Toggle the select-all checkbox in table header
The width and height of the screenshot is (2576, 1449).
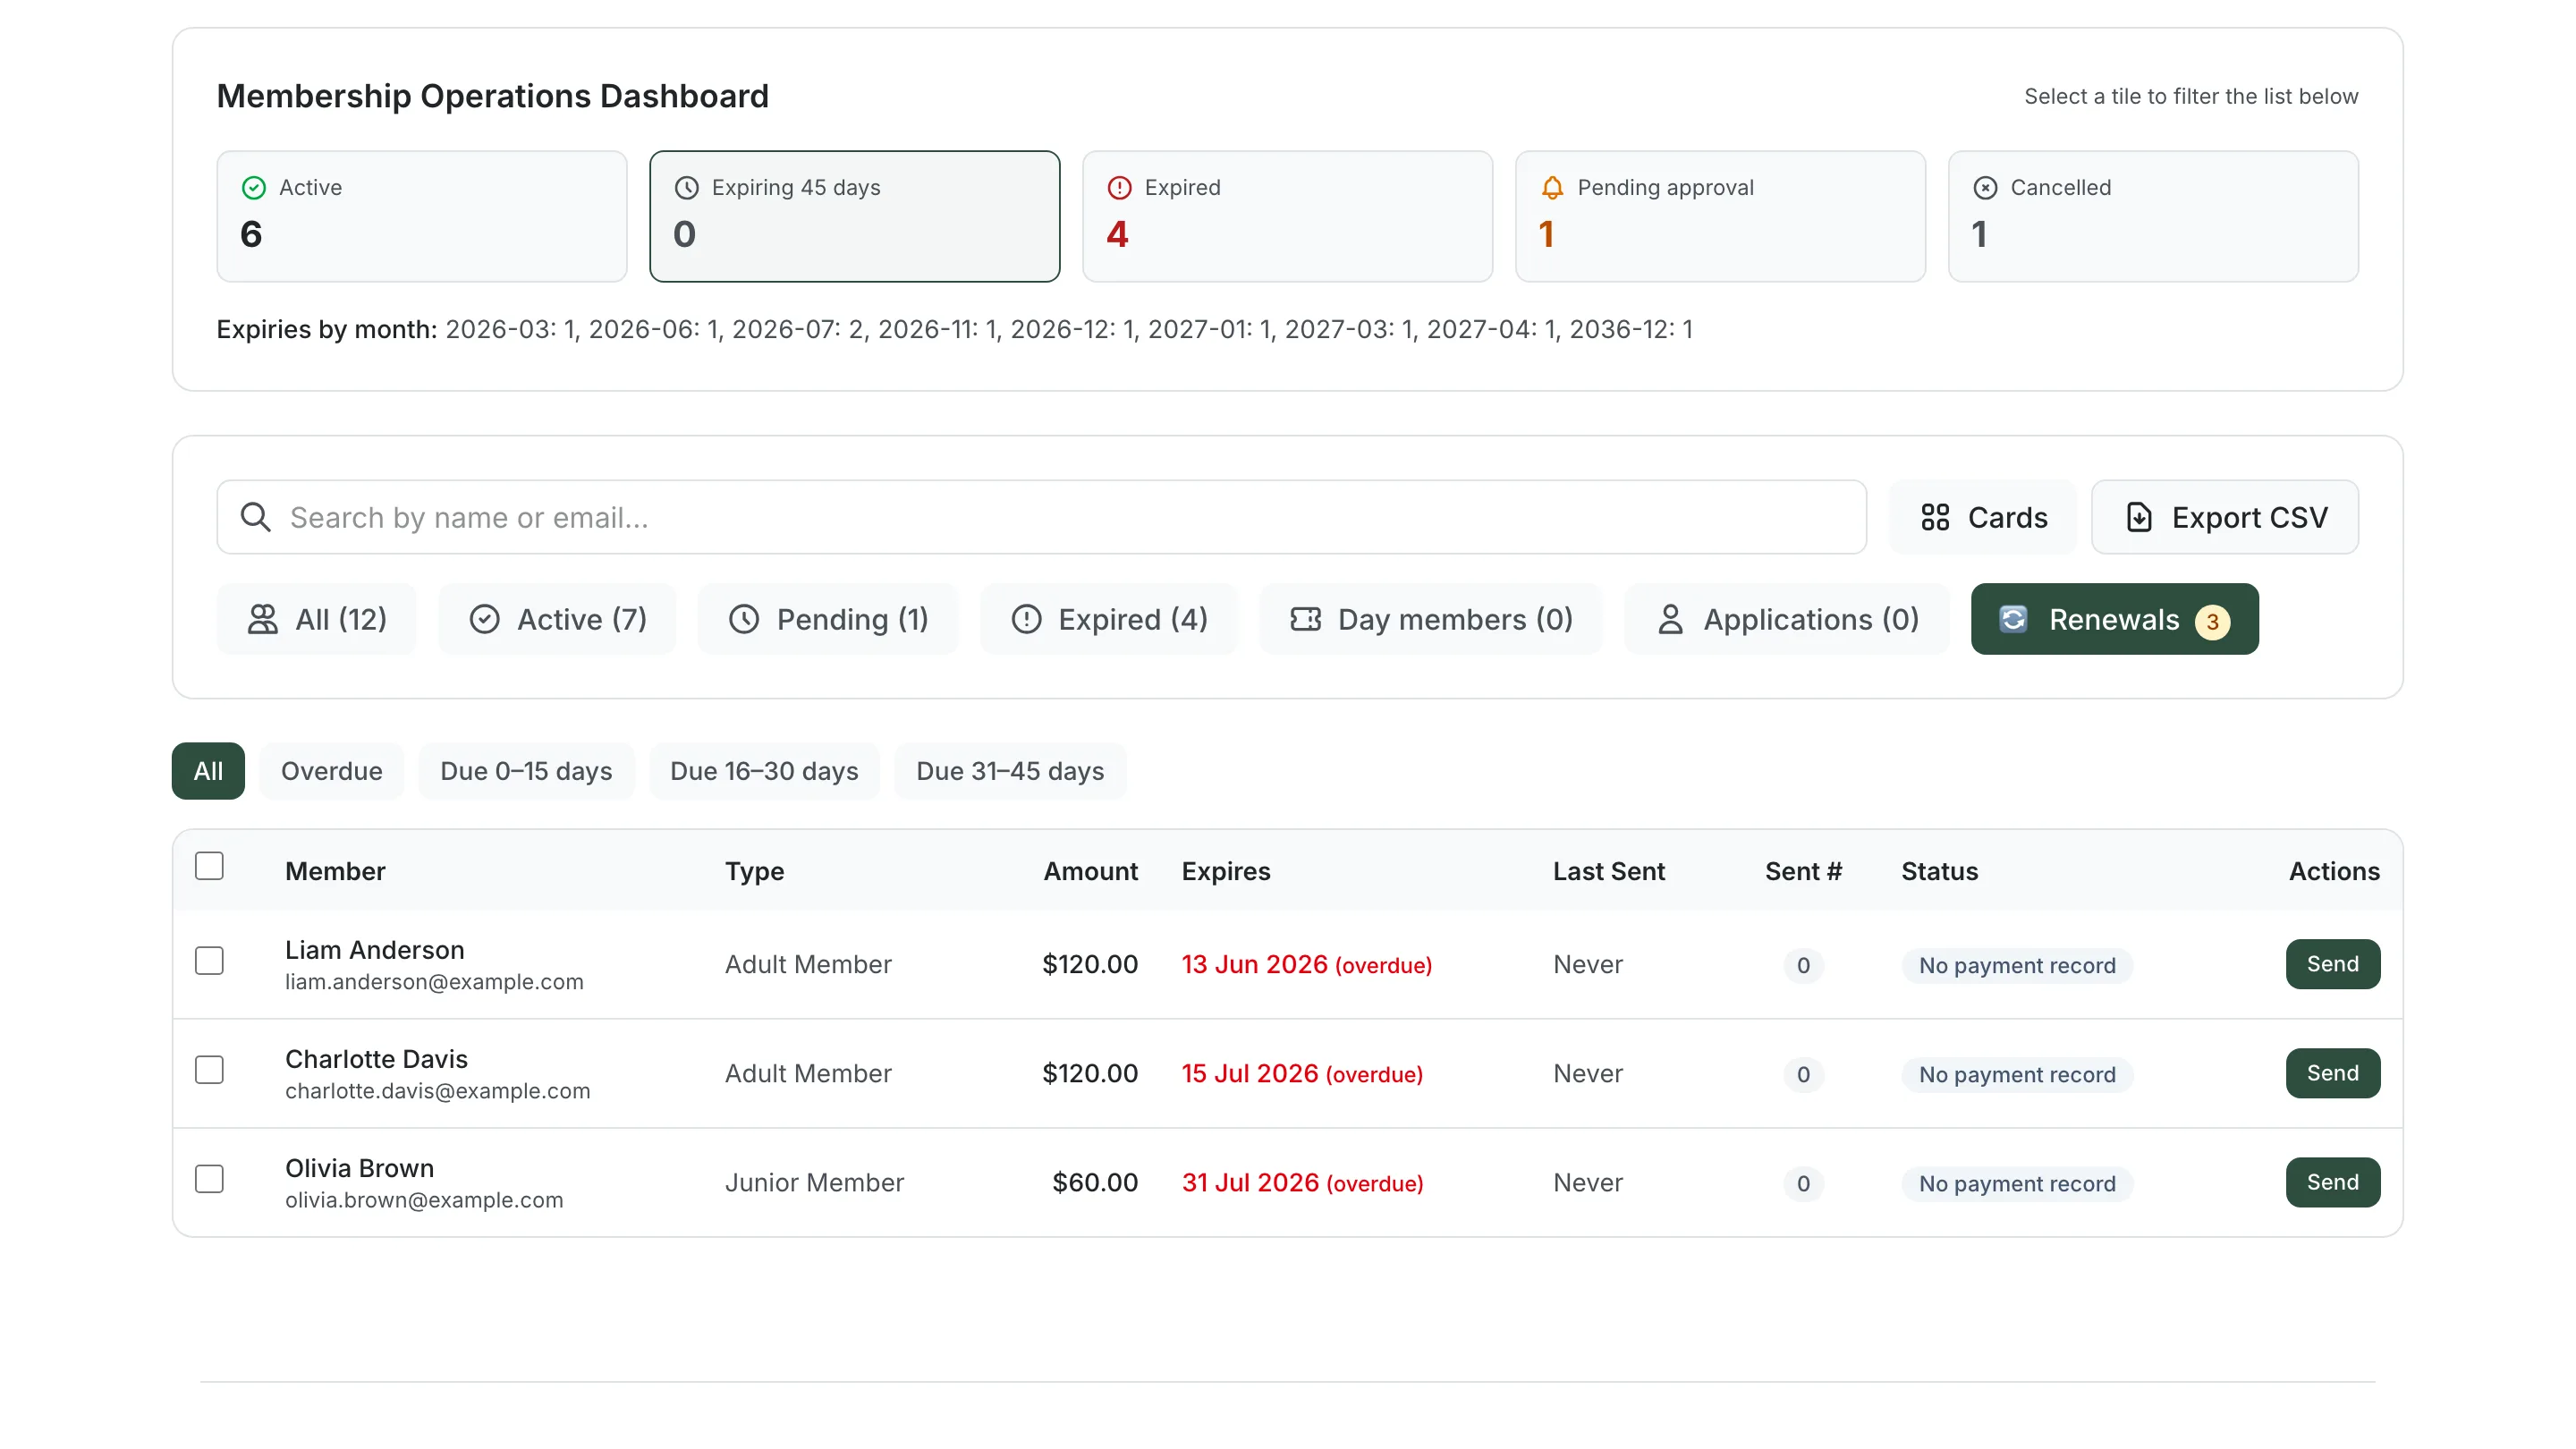[x=209, y=866]
